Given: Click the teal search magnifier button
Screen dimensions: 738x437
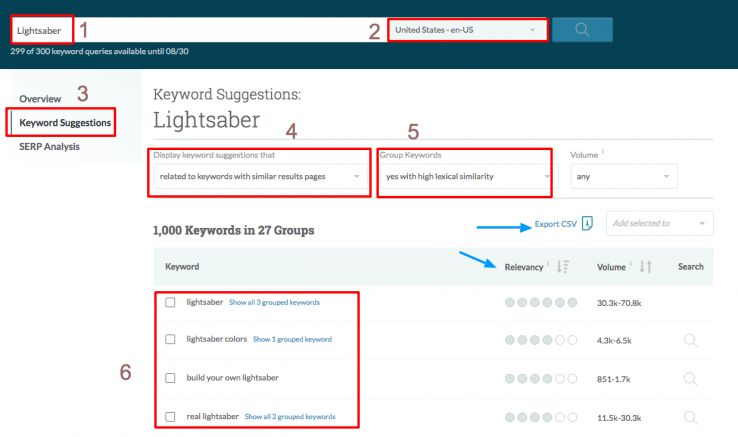Looking at the screenshot, I should pyautogui.click(x=582, y=30).
